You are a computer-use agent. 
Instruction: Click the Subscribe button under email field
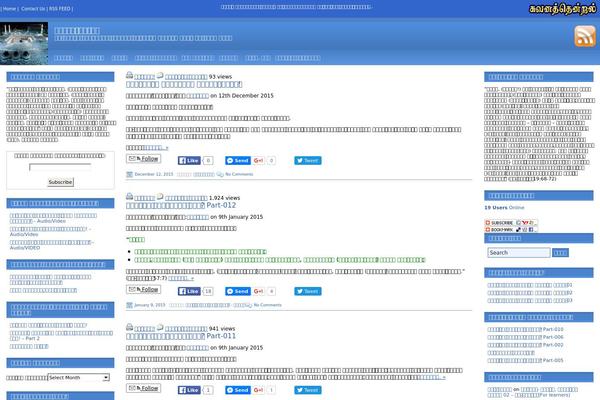pyautogui.click(x=60, y=182)
